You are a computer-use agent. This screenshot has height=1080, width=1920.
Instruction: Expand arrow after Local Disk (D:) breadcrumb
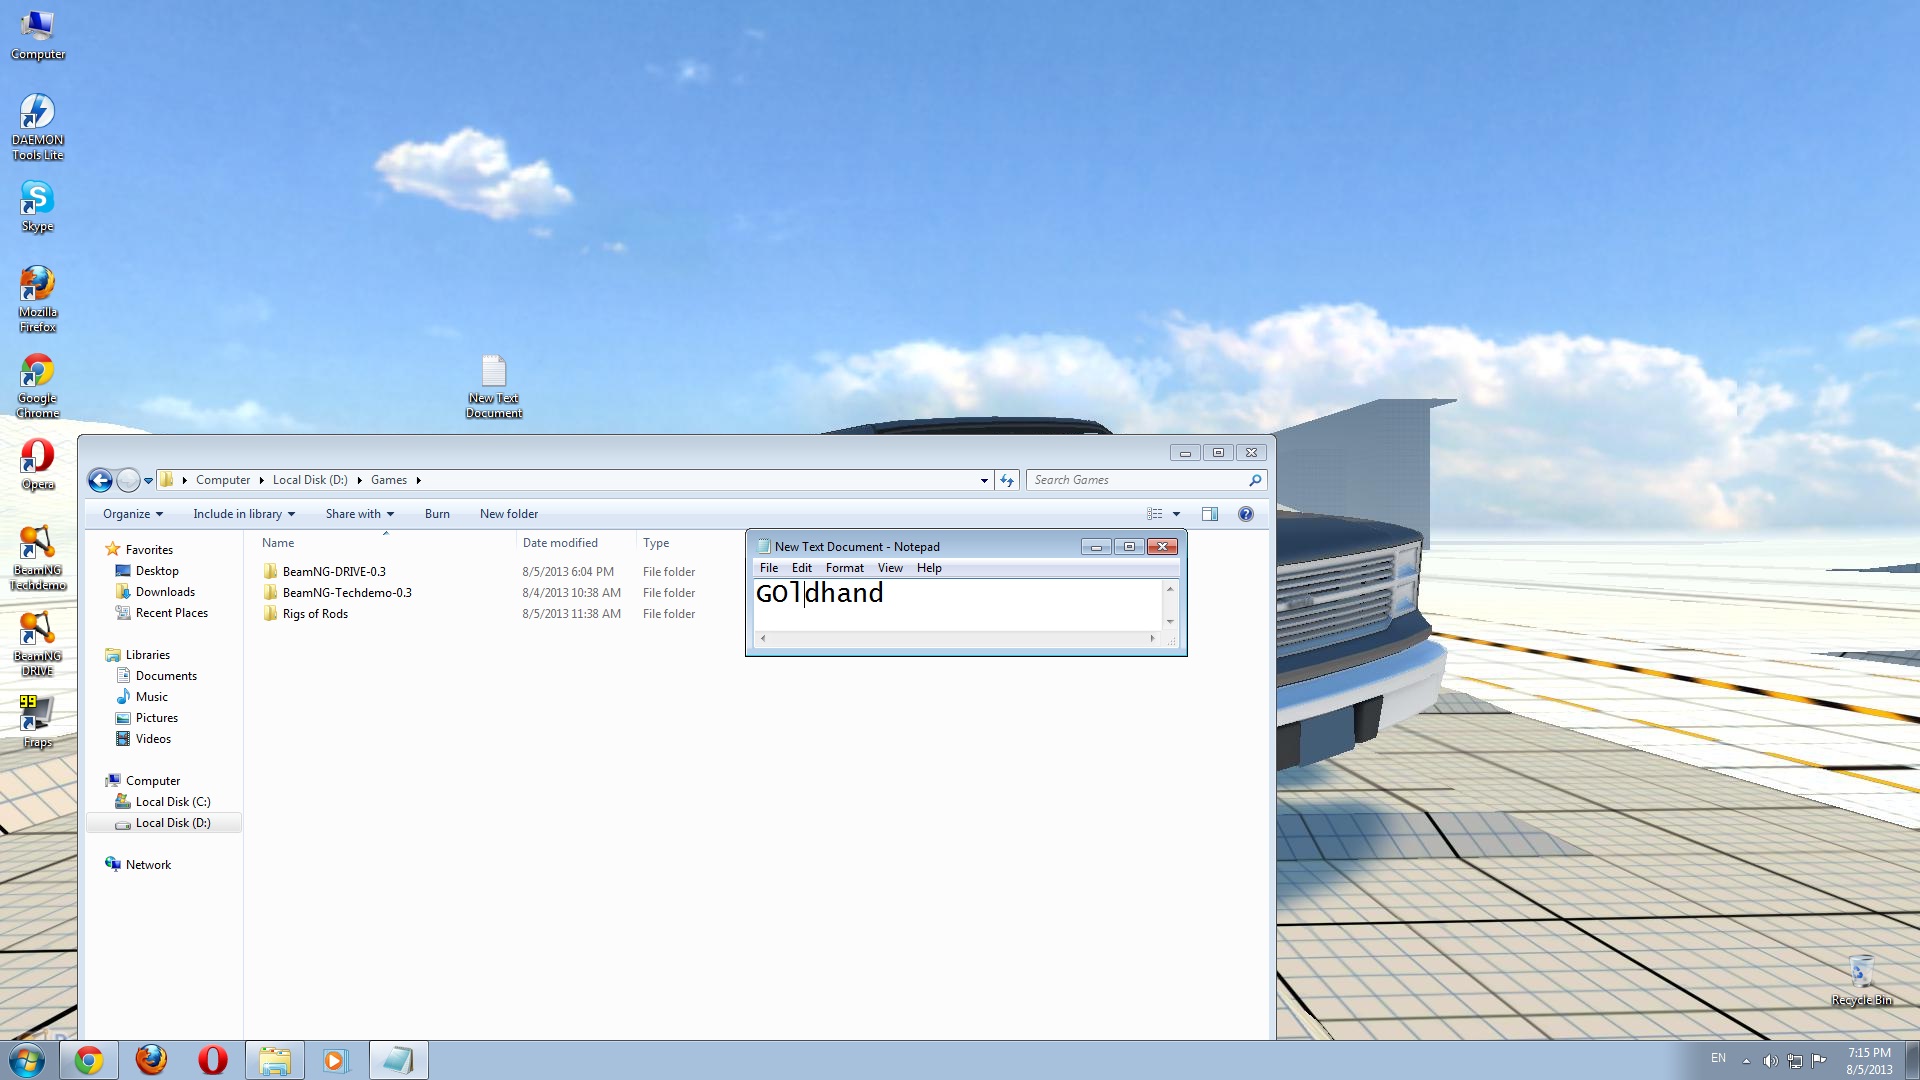(x=359, y=481)
